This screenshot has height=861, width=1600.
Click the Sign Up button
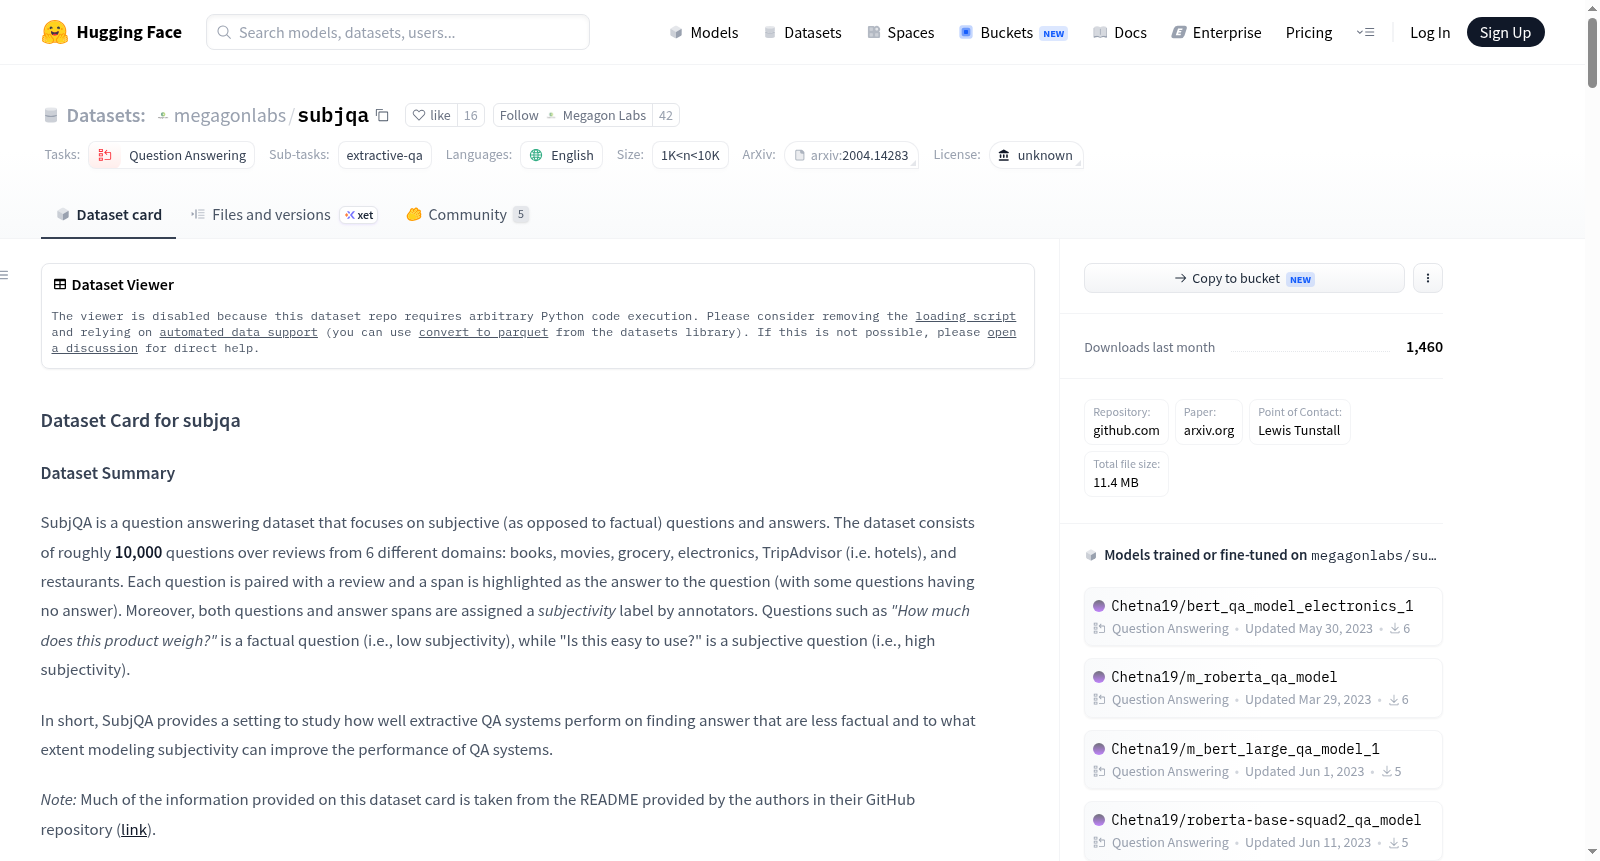pyautogui.click(x=1505, y=32)
